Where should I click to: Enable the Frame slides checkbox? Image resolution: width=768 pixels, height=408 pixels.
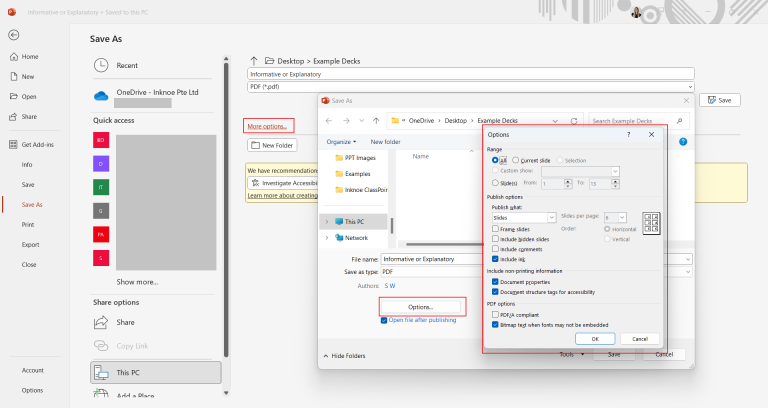(496, 229)
